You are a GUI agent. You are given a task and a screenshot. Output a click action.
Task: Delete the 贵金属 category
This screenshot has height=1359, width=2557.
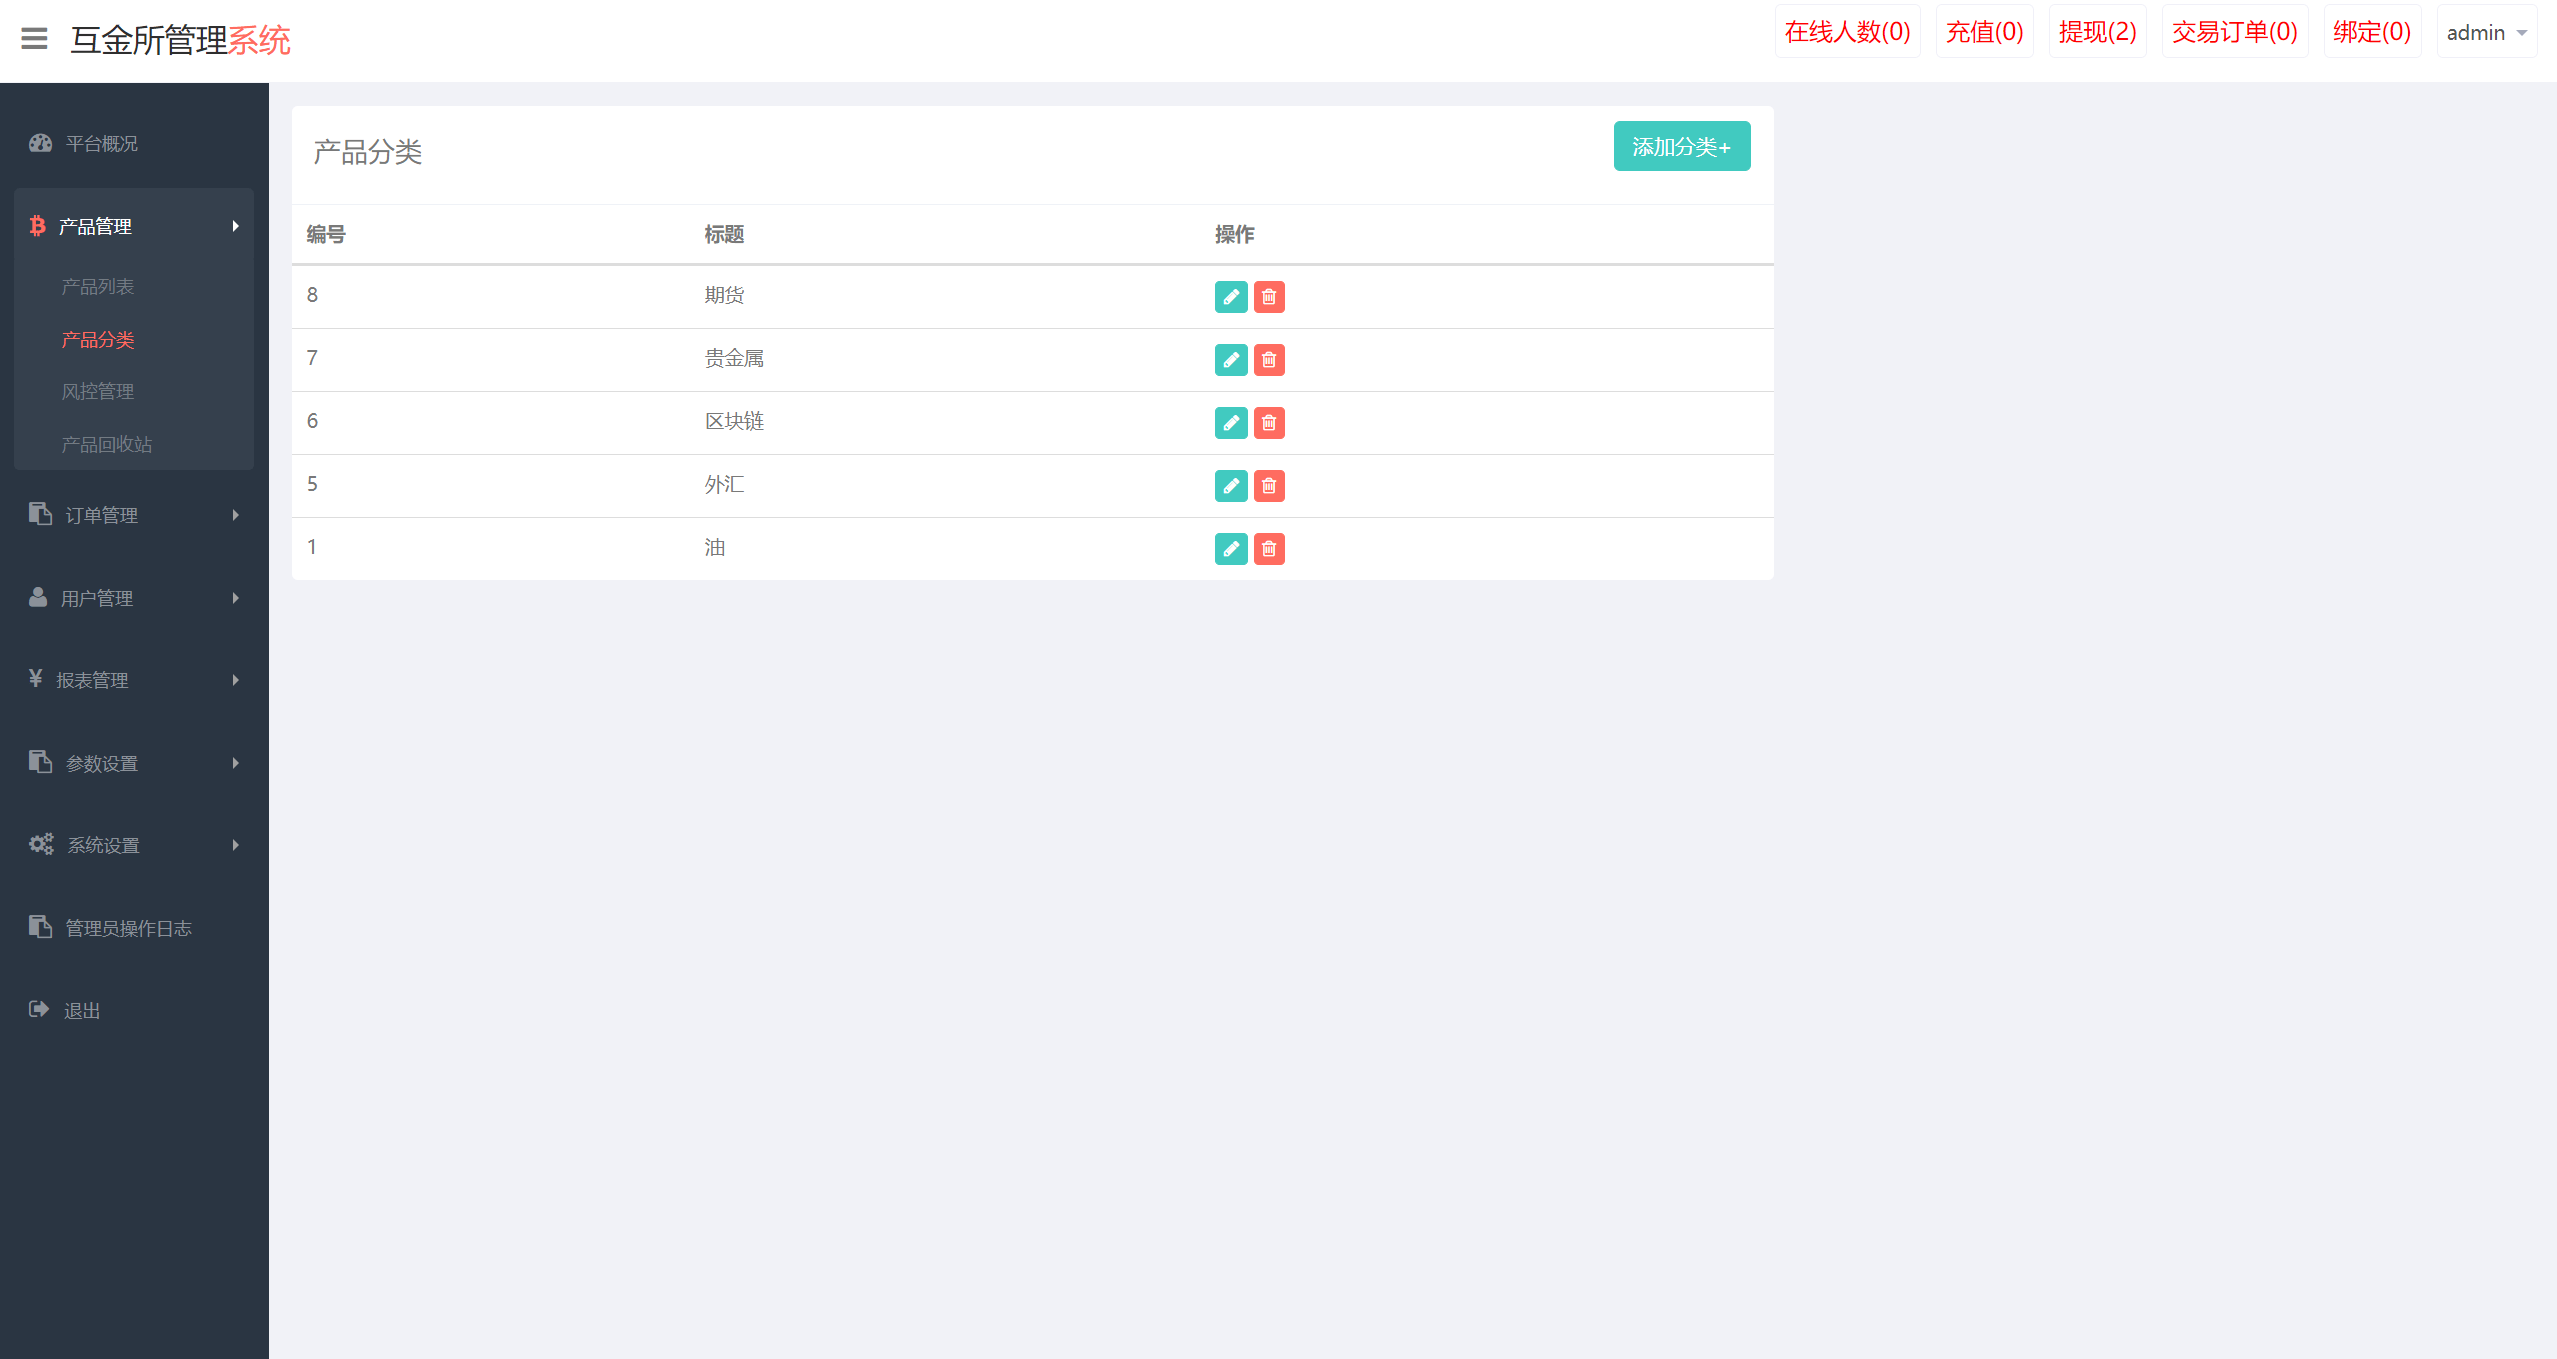1268,360
